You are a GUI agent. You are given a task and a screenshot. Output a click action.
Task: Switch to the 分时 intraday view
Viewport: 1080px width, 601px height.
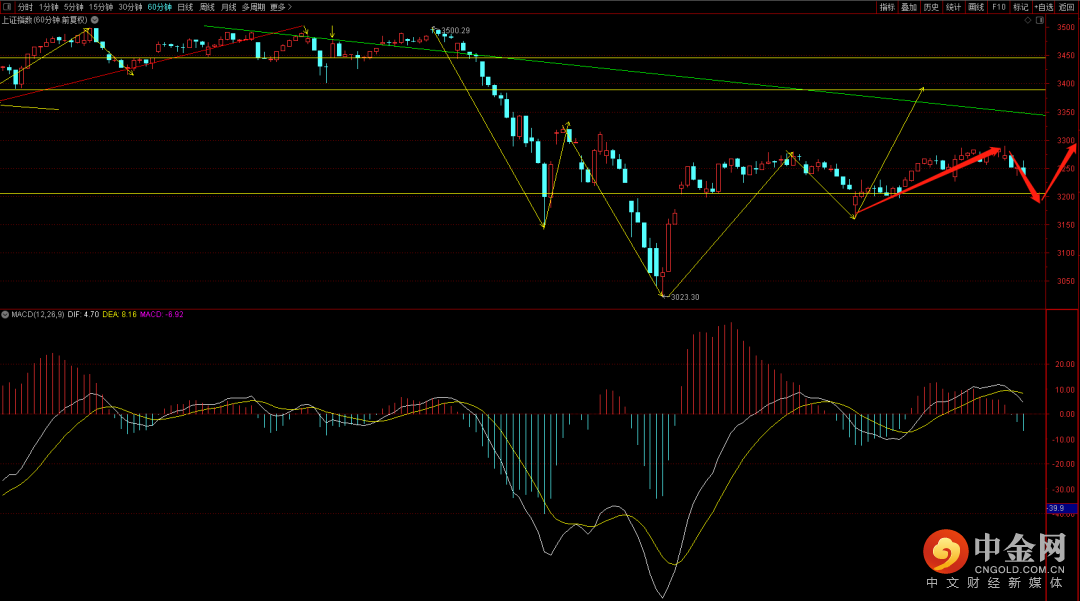click(x=25, y=7)
